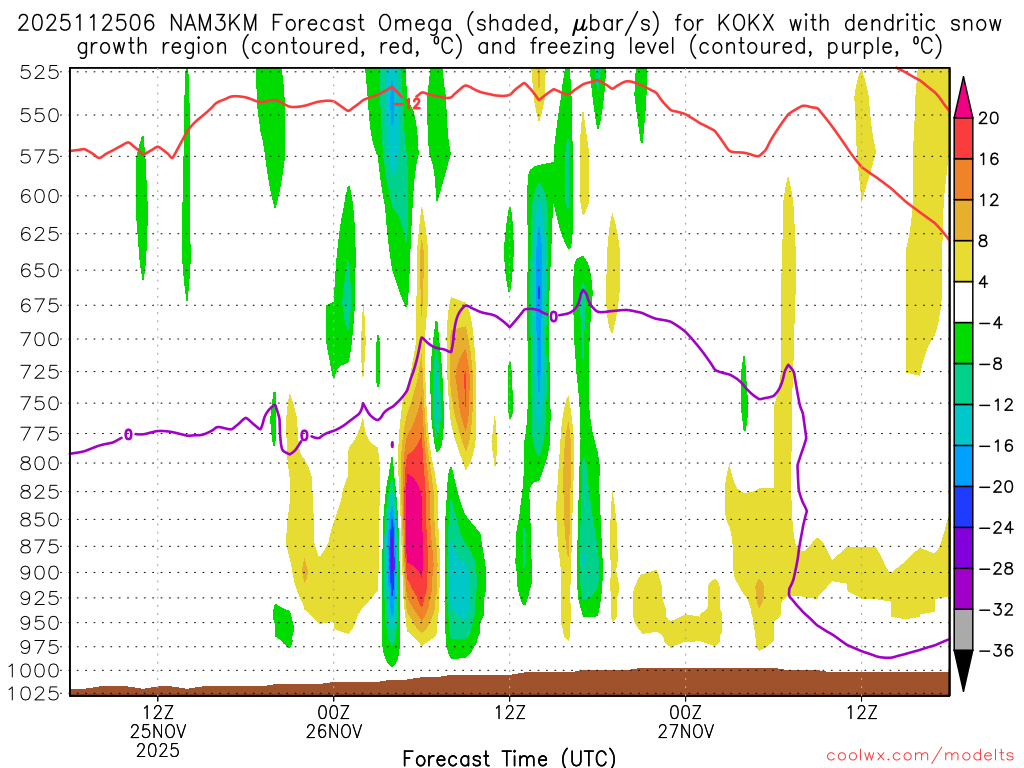Click the colorbar value 20
1024x768 pixels.
point(989,118)
